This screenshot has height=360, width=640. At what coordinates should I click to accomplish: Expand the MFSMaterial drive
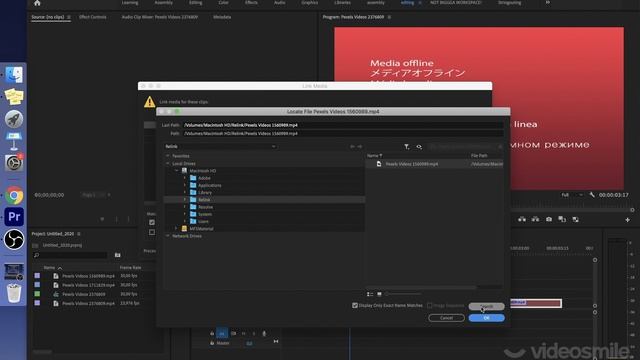[x=176, y=229]
